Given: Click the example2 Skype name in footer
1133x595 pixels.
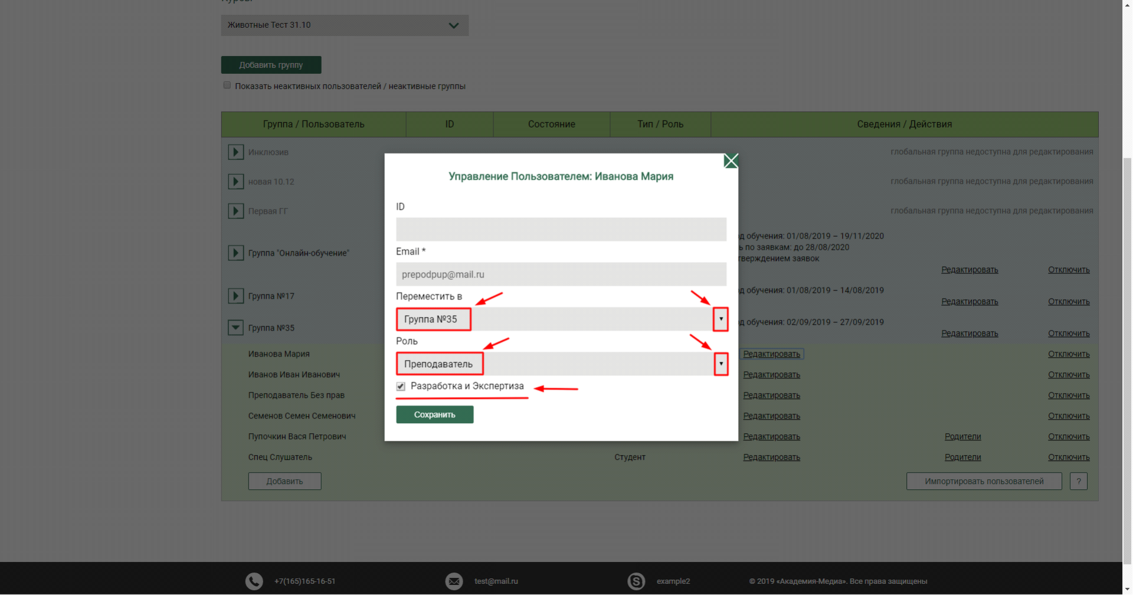Looking at the screenshot, I should click(673, 581).
